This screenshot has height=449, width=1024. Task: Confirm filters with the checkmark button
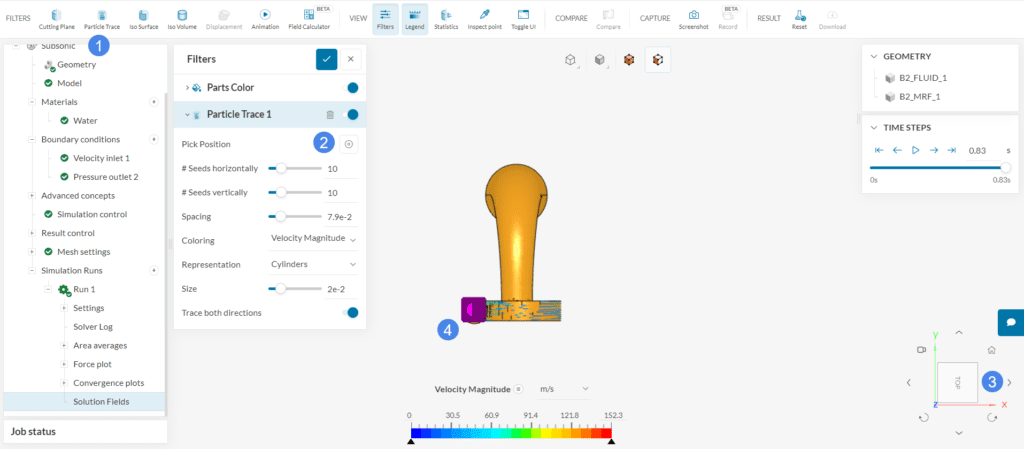point(326,59)
